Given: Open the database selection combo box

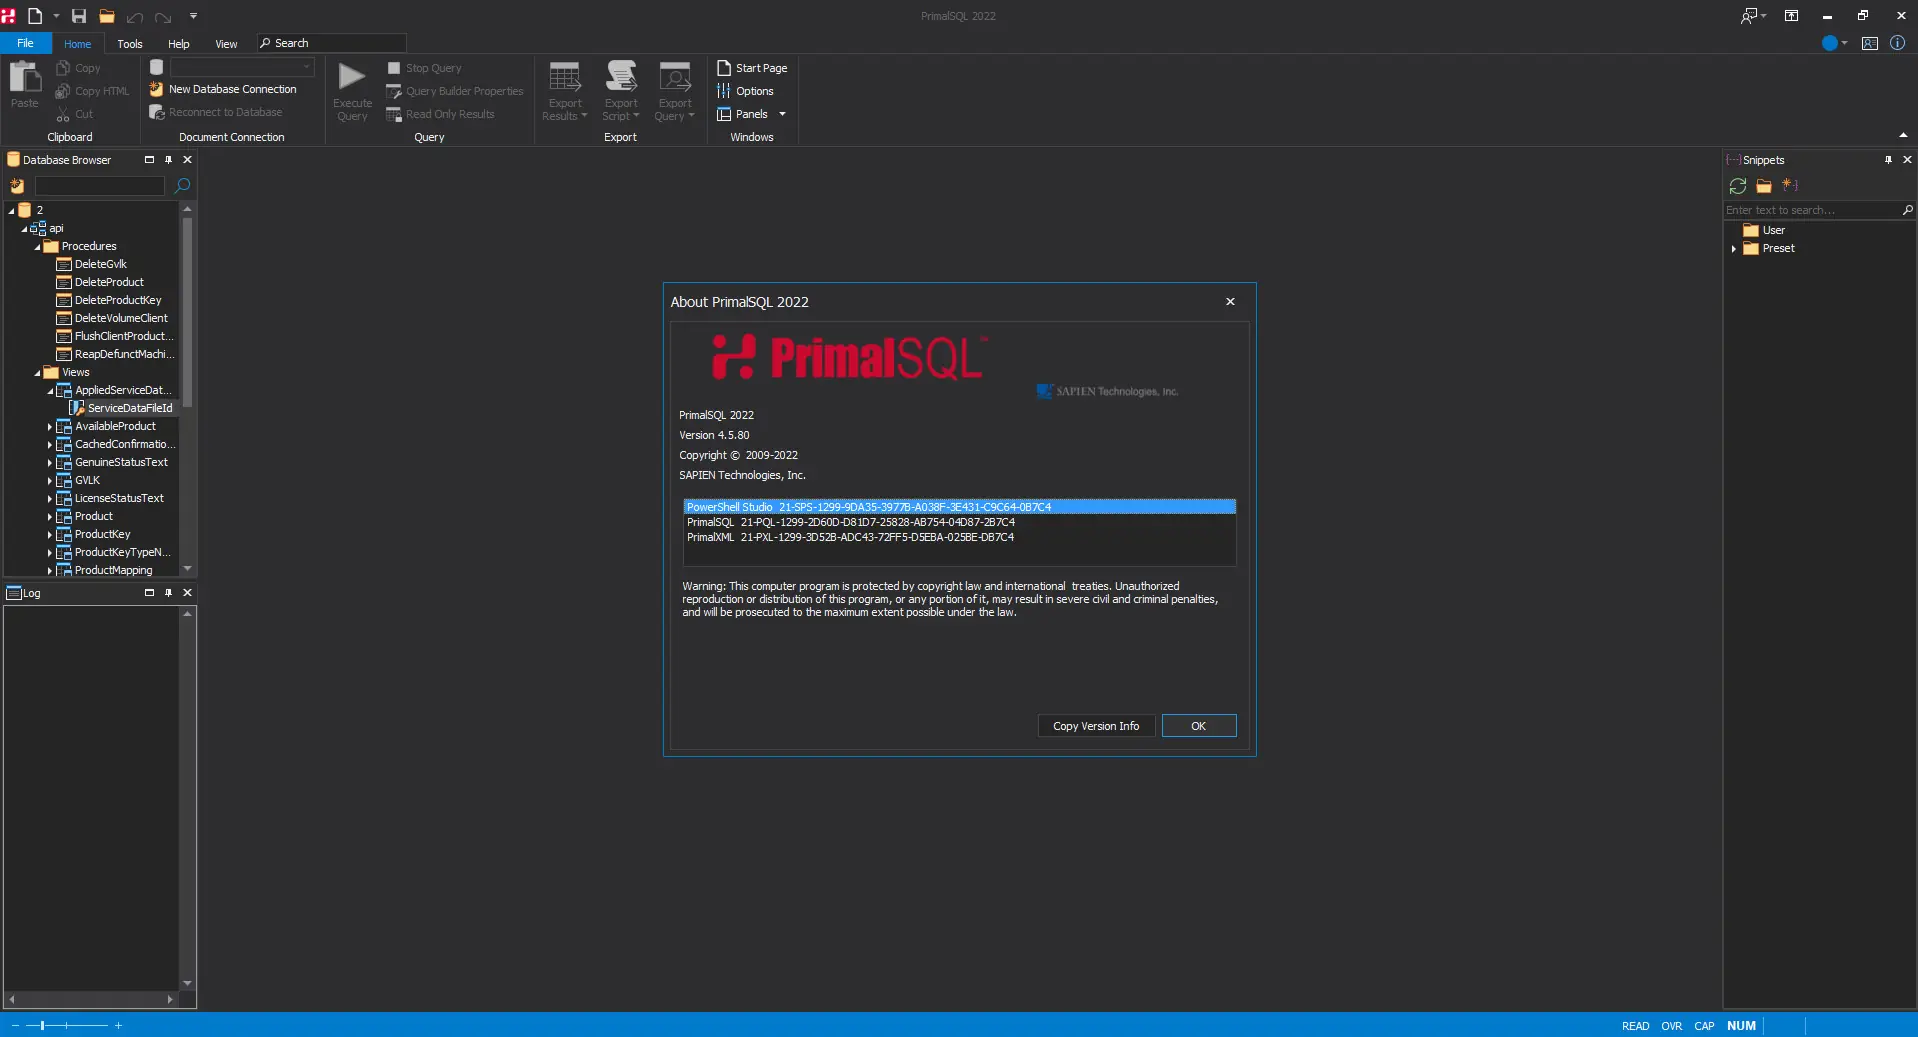Looking at the screenshot, I should click(242, 67).
